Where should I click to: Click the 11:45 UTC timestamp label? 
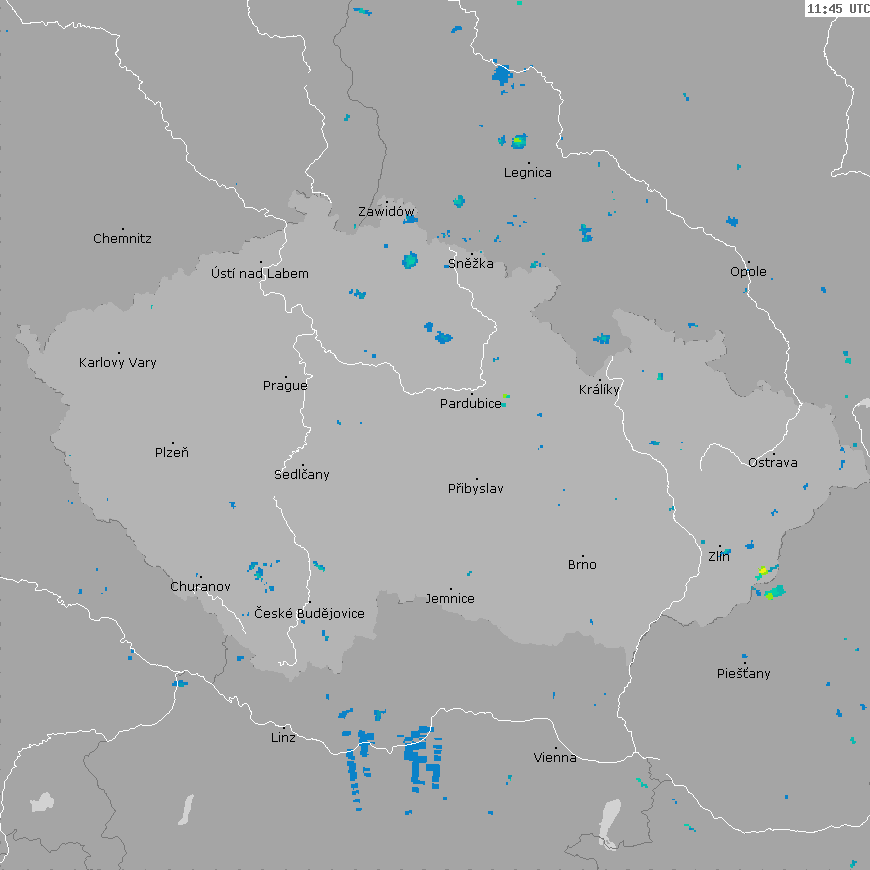click(837, 8)
